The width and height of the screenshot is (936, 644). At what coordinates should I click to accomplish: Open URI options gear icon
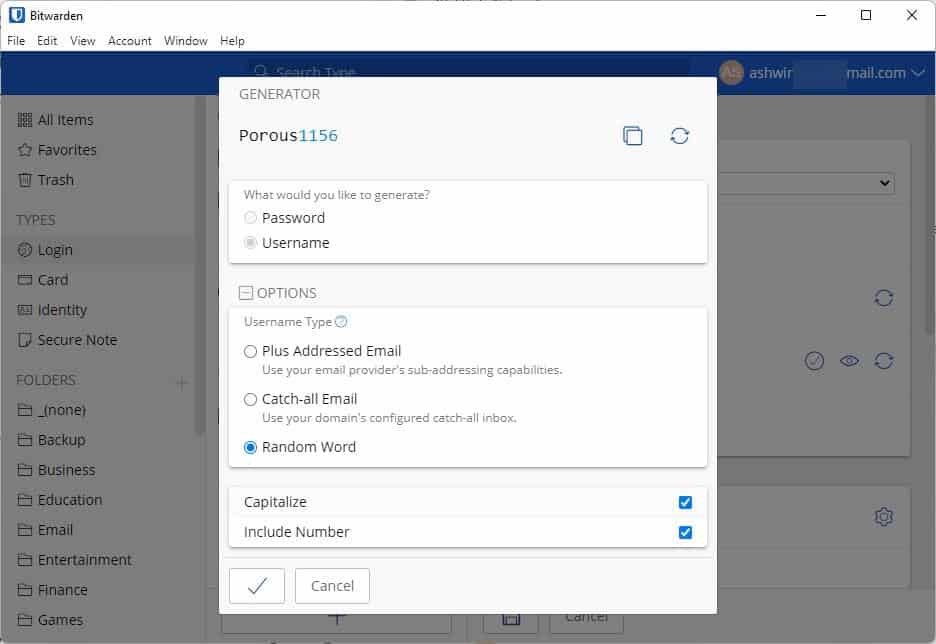(883, 517)
